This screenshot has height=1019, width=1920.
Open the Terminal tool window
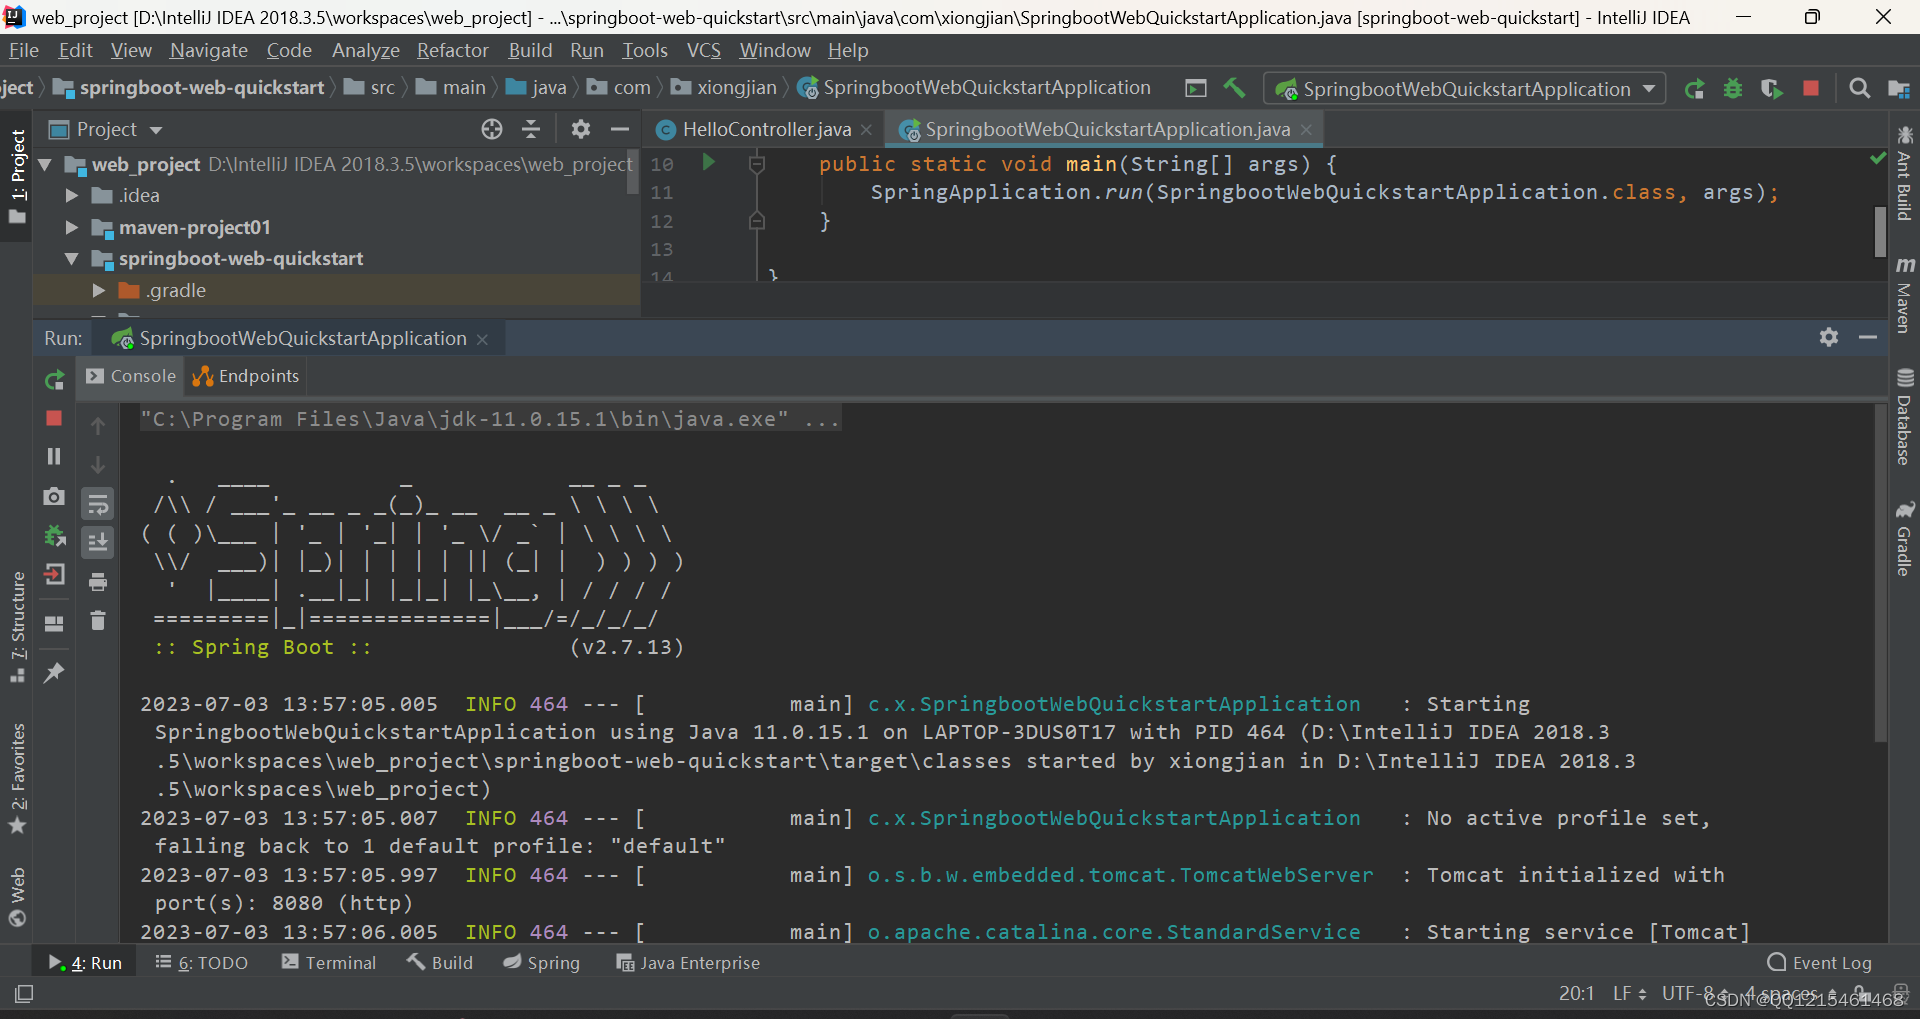(329, 962)
